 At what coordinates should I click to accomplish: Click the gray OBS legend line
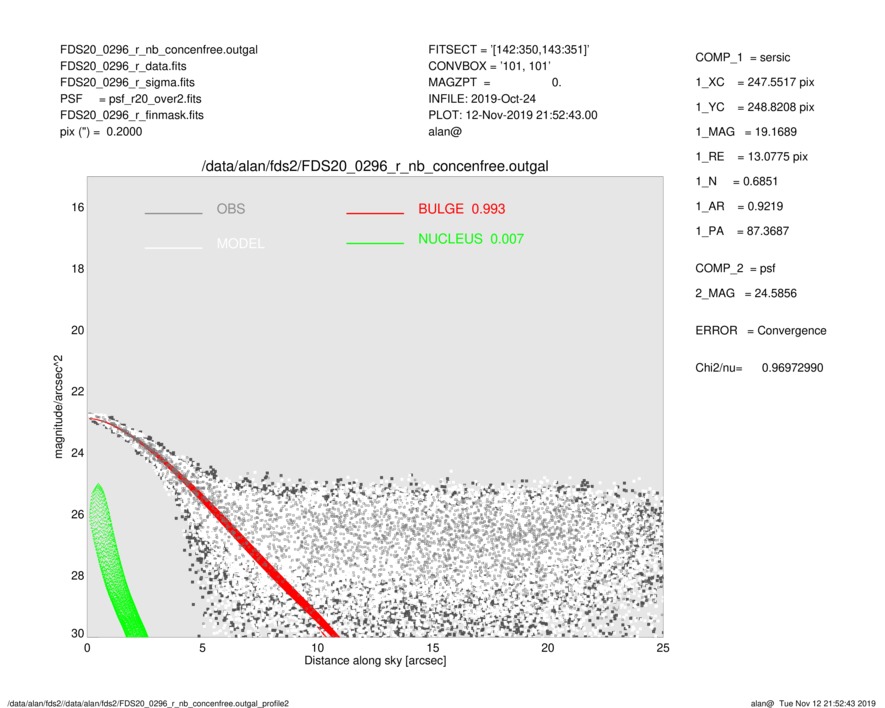tap(173, 213)
